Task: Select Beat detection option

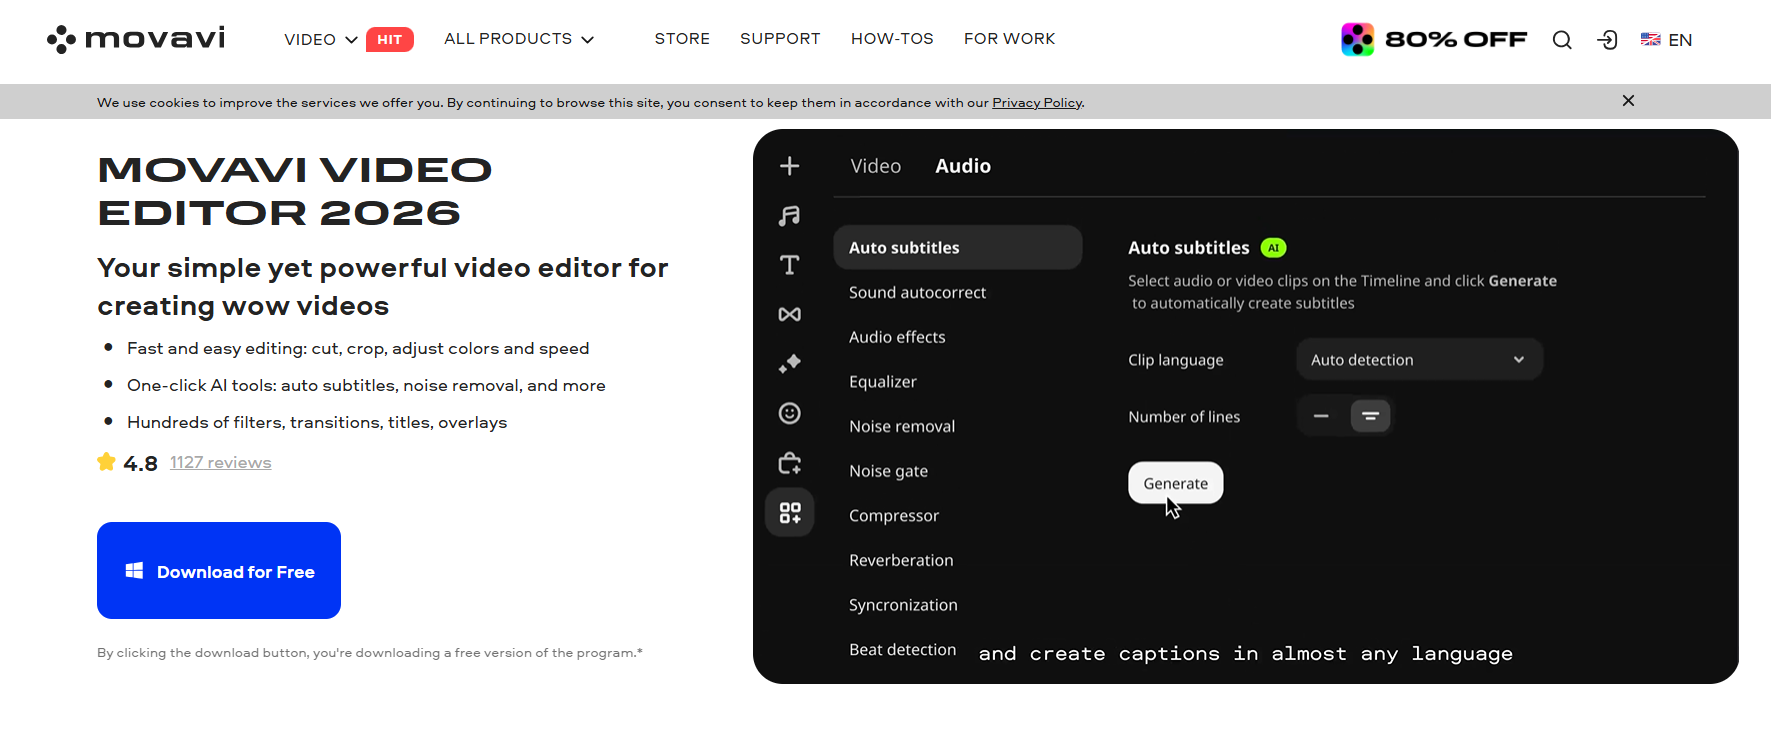Action: pyautogui.click(x=902, y=650)
